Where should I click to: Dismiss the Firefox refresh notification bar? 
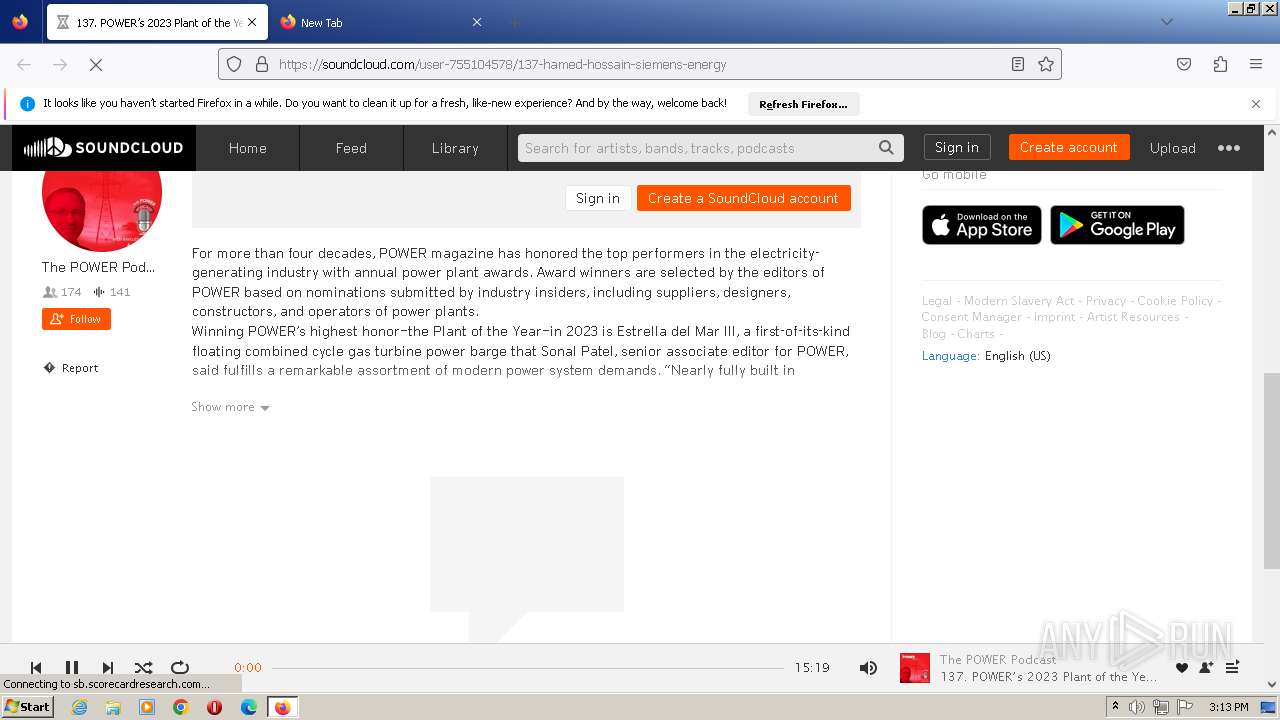coord(1256,104)
